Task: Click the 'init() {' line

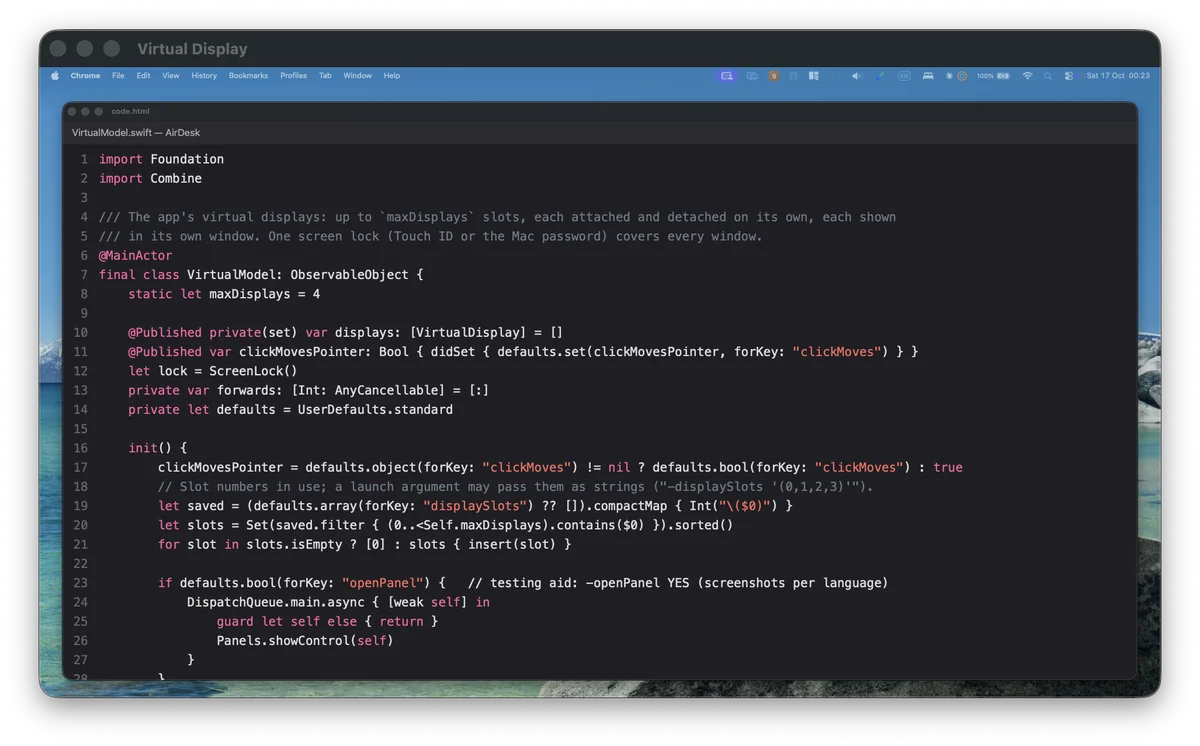Action: (157, 448)
